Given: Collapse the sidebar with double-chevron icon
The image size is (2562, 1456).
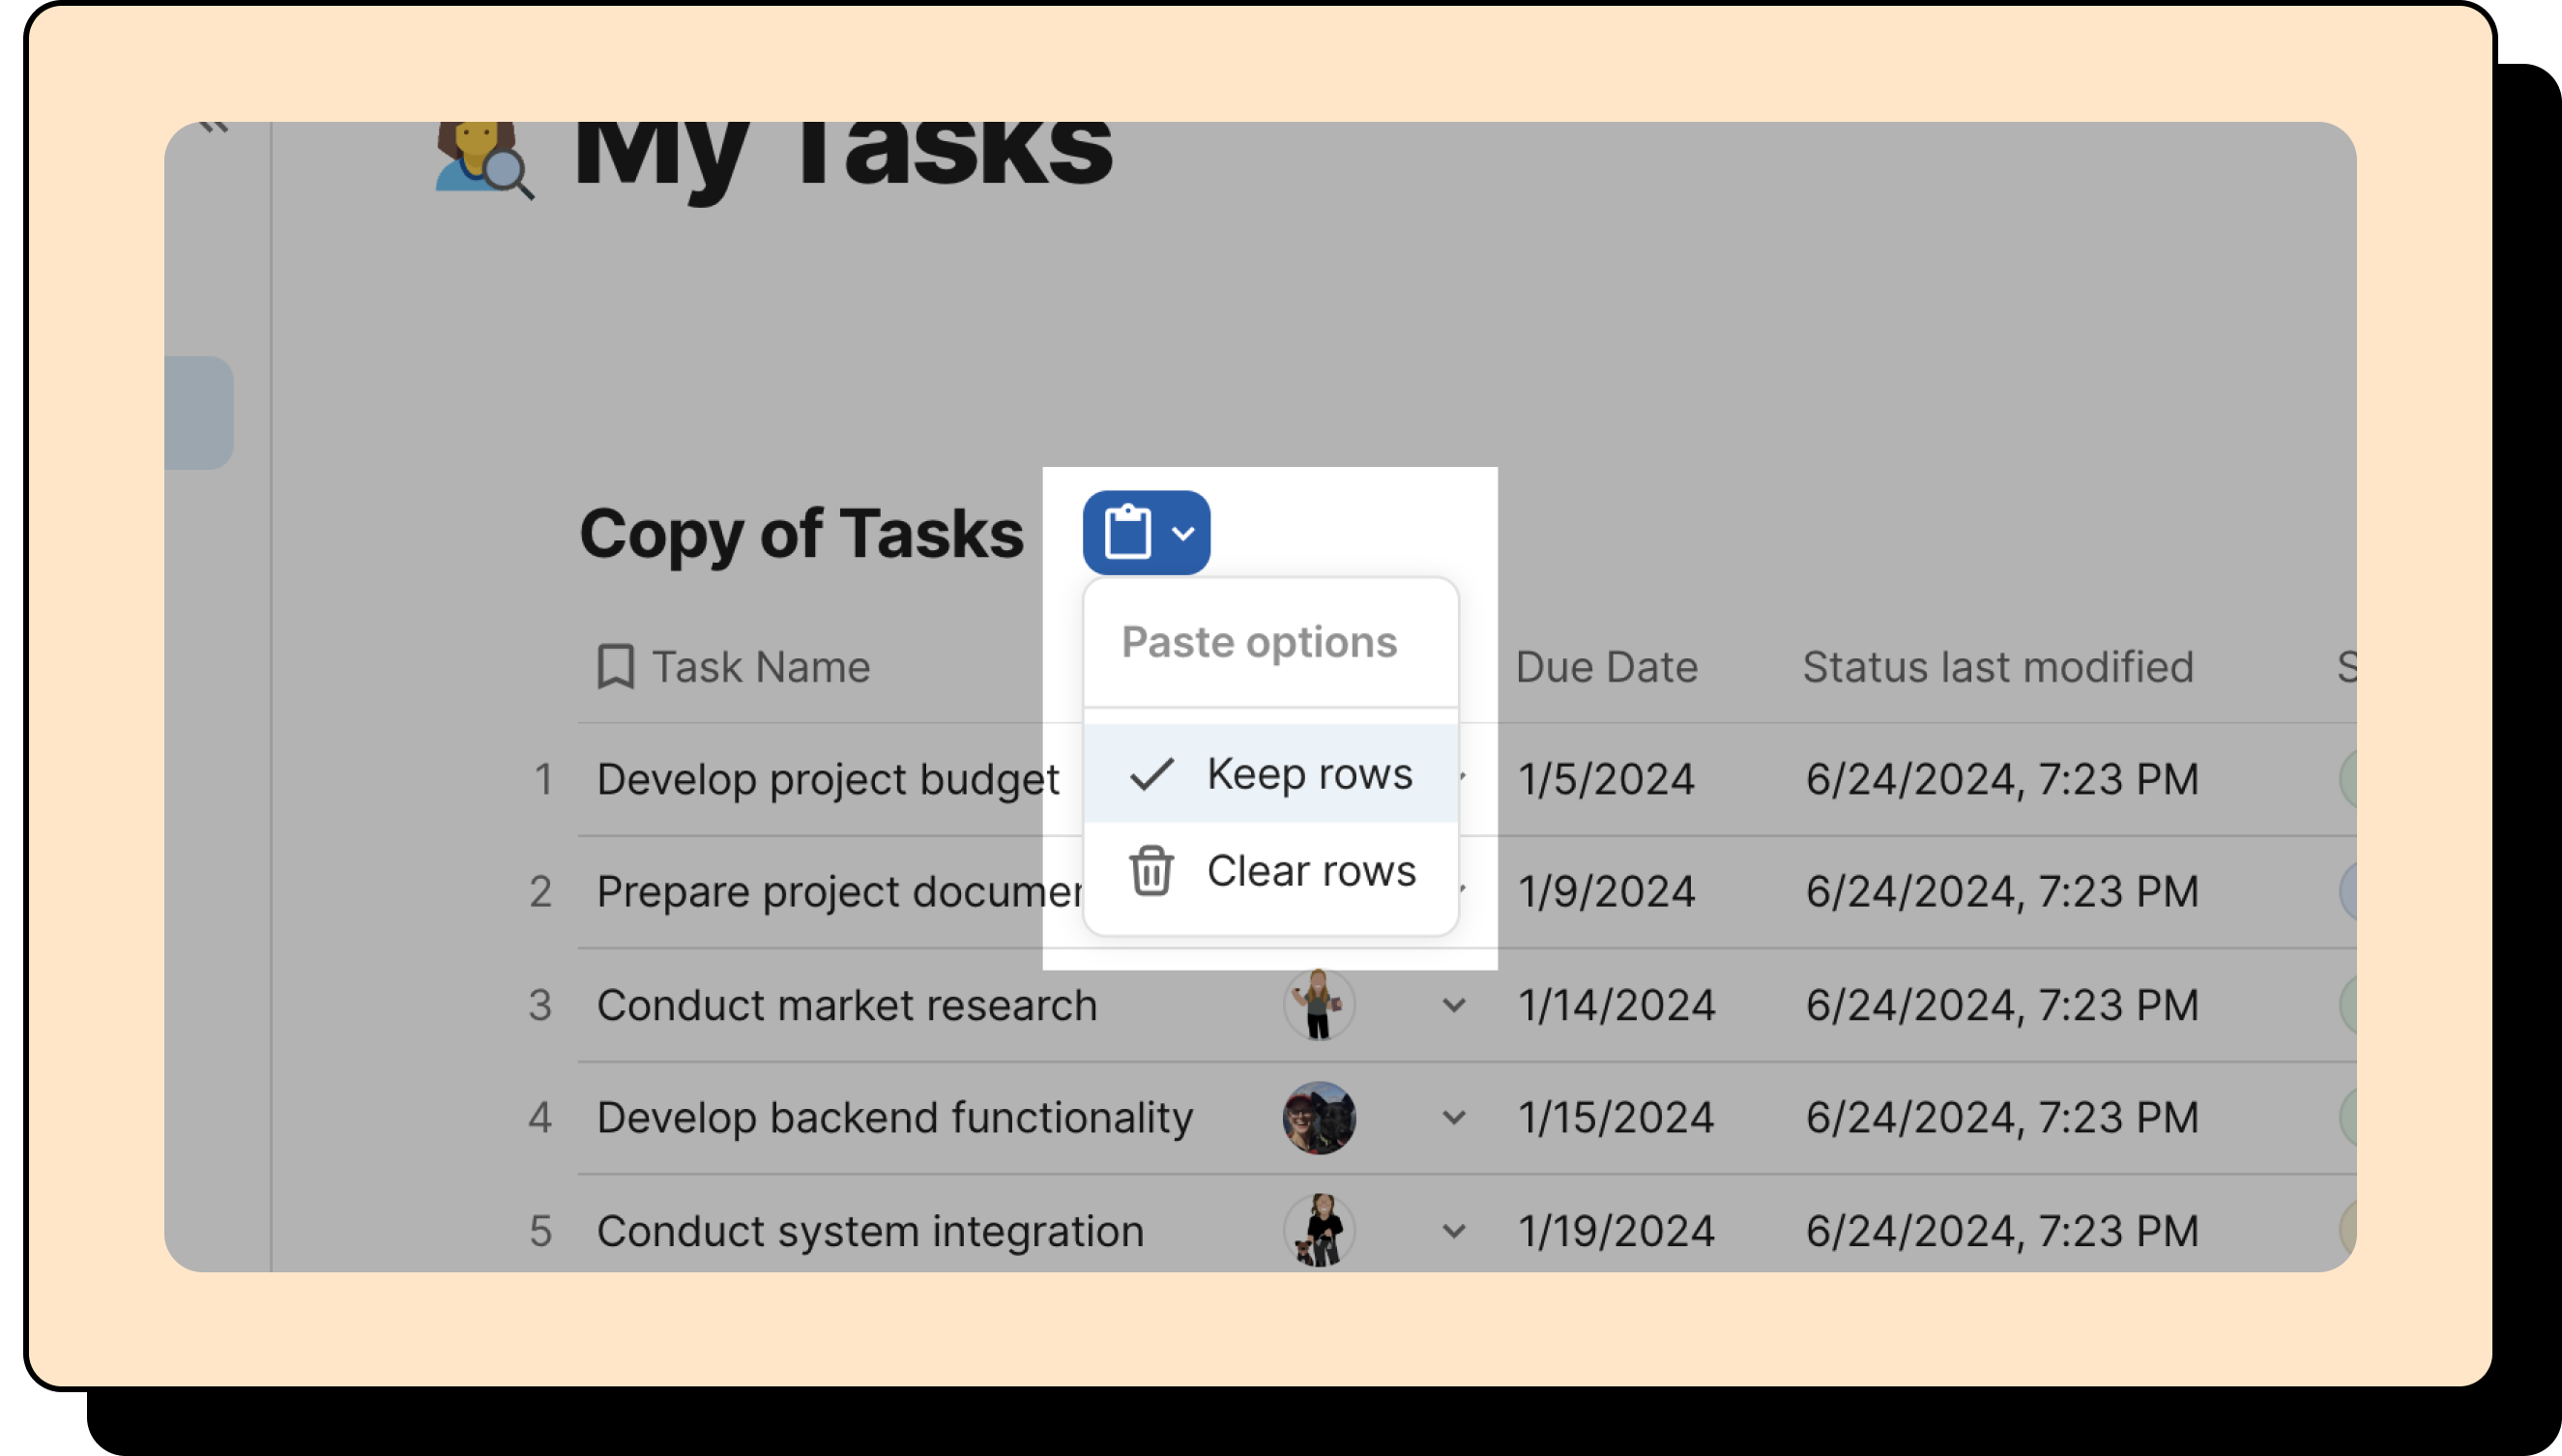Looking at the screenshot, I should (213, 126).
